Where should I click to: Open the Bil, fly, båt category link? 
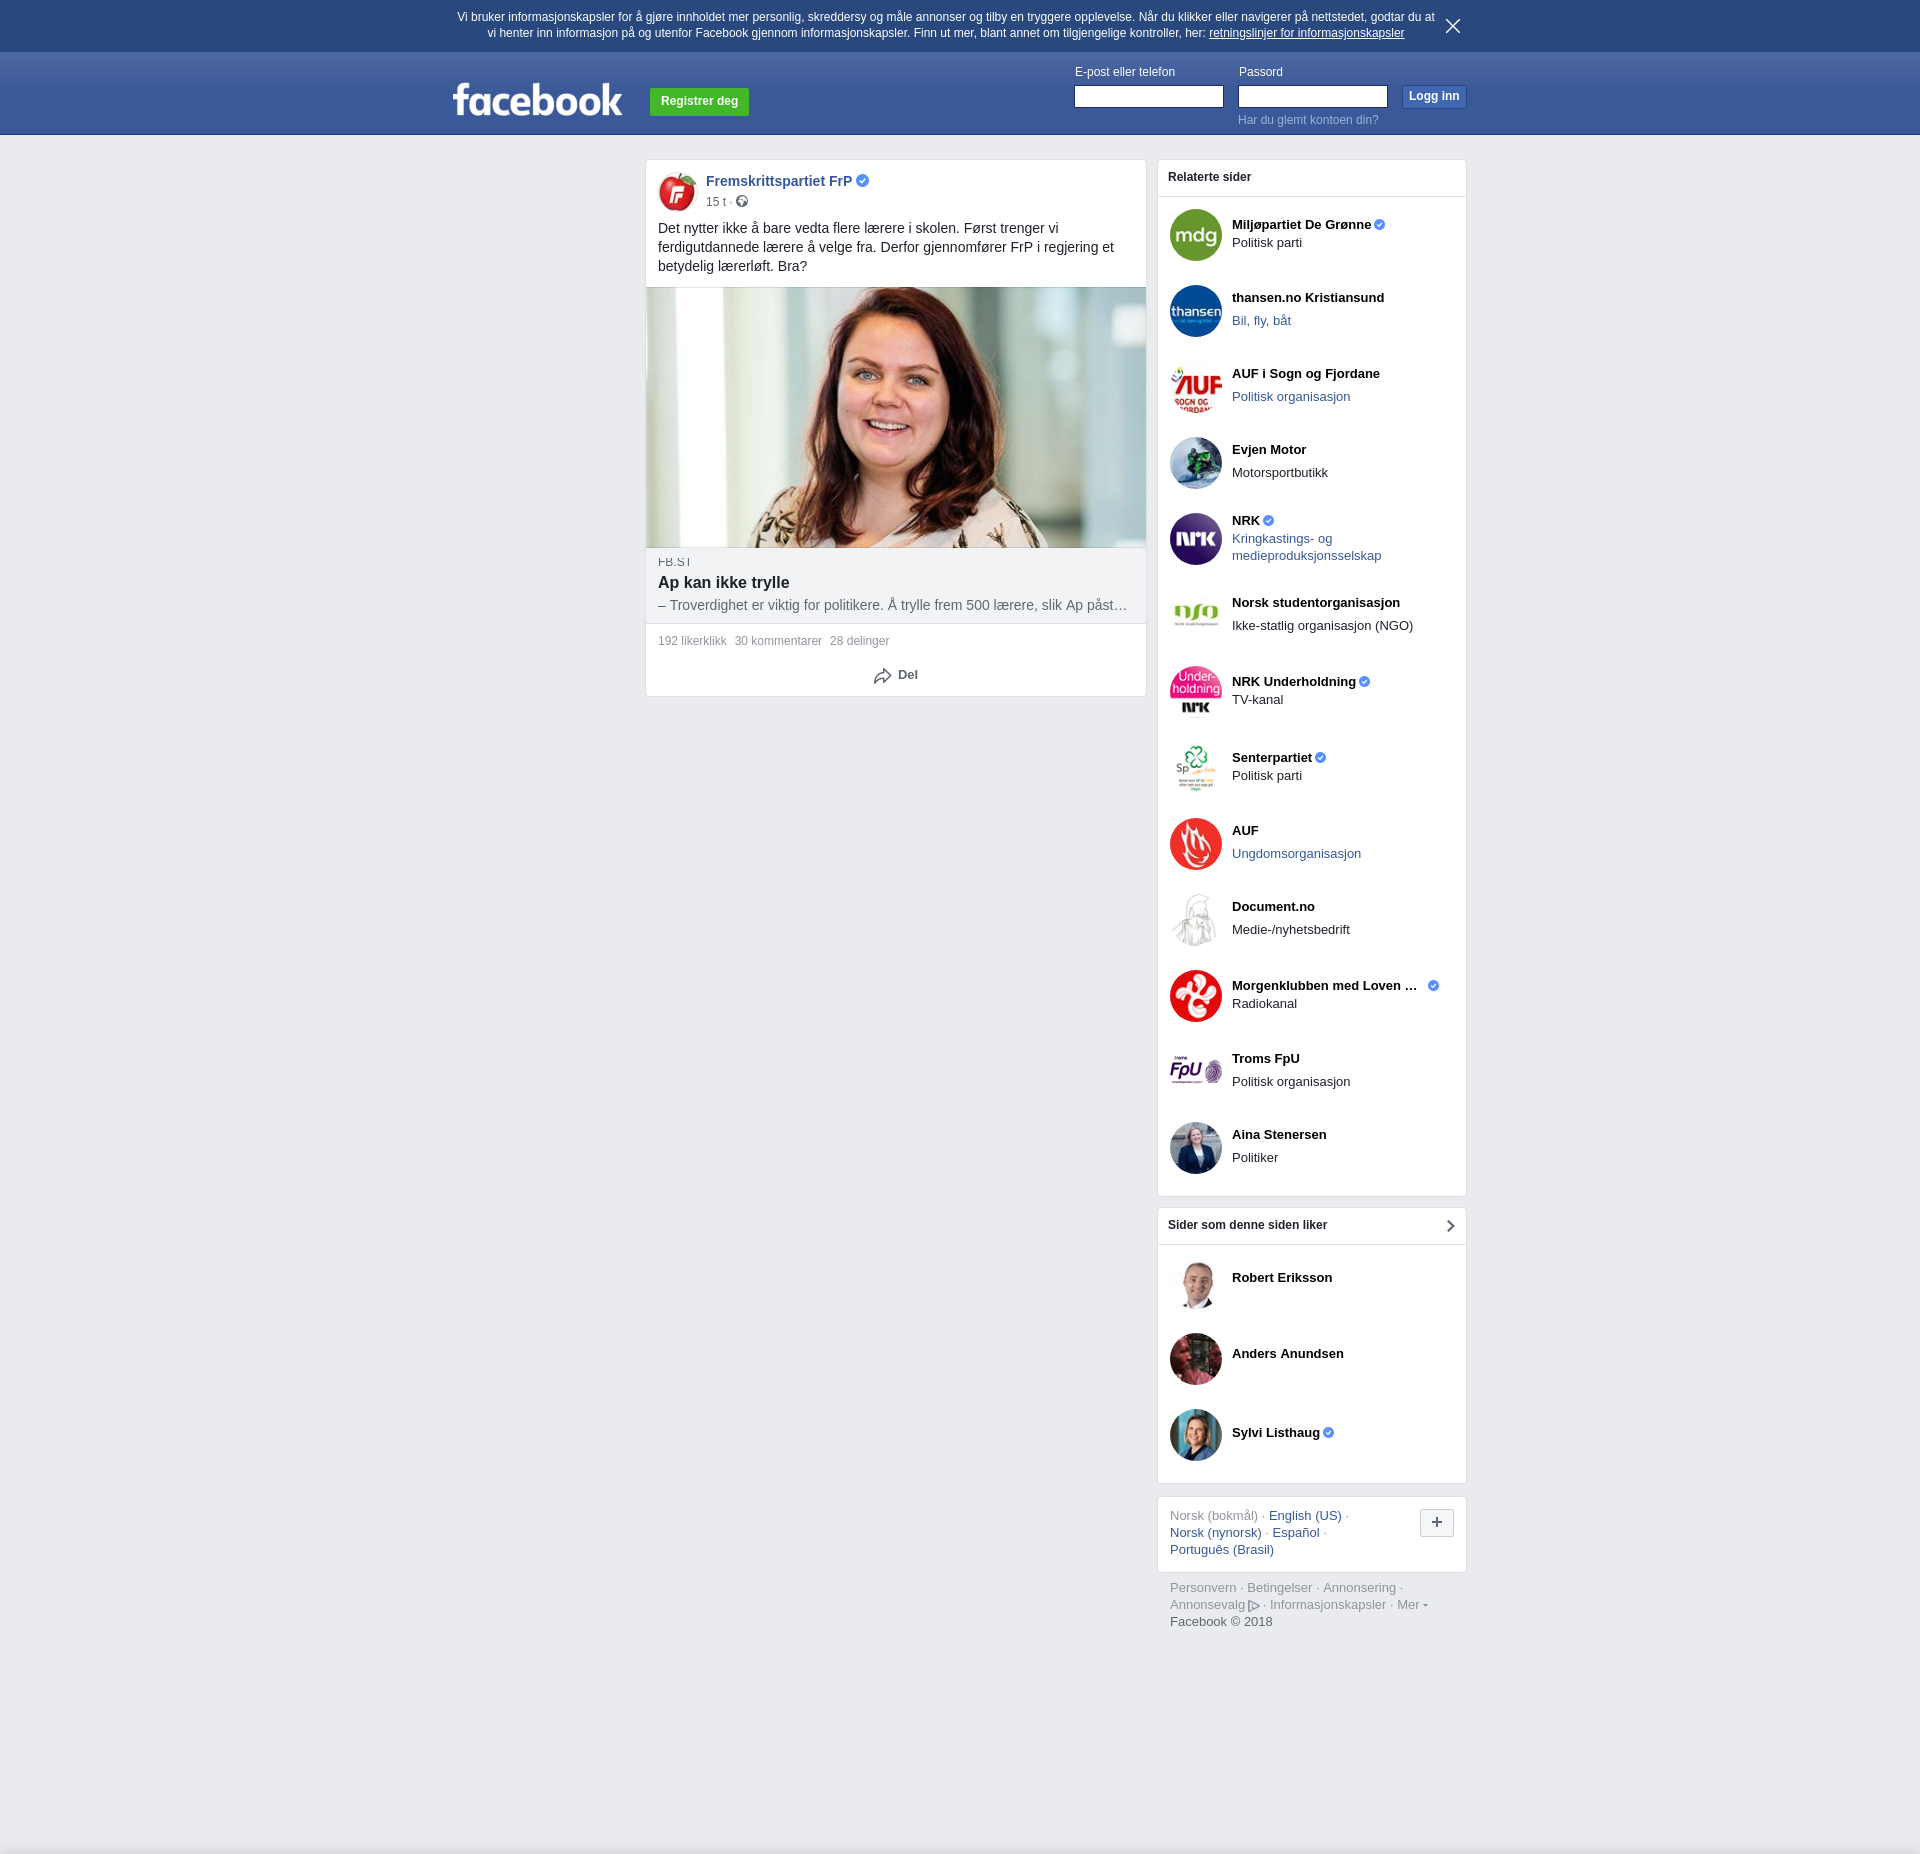click(1261, 321)
